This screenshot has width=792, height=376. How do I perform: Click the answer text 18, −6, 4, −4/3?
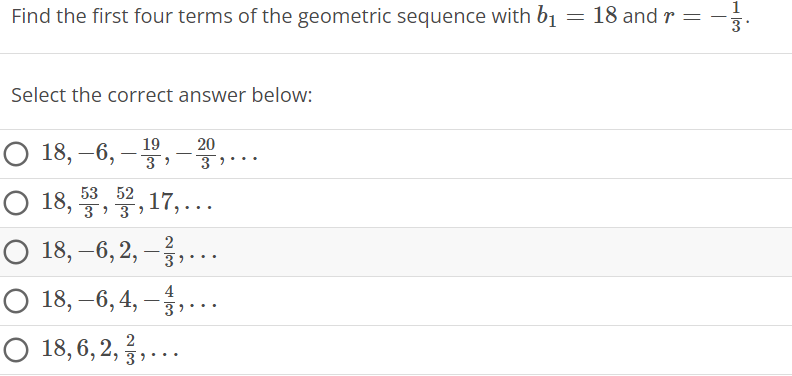[129, 301]
